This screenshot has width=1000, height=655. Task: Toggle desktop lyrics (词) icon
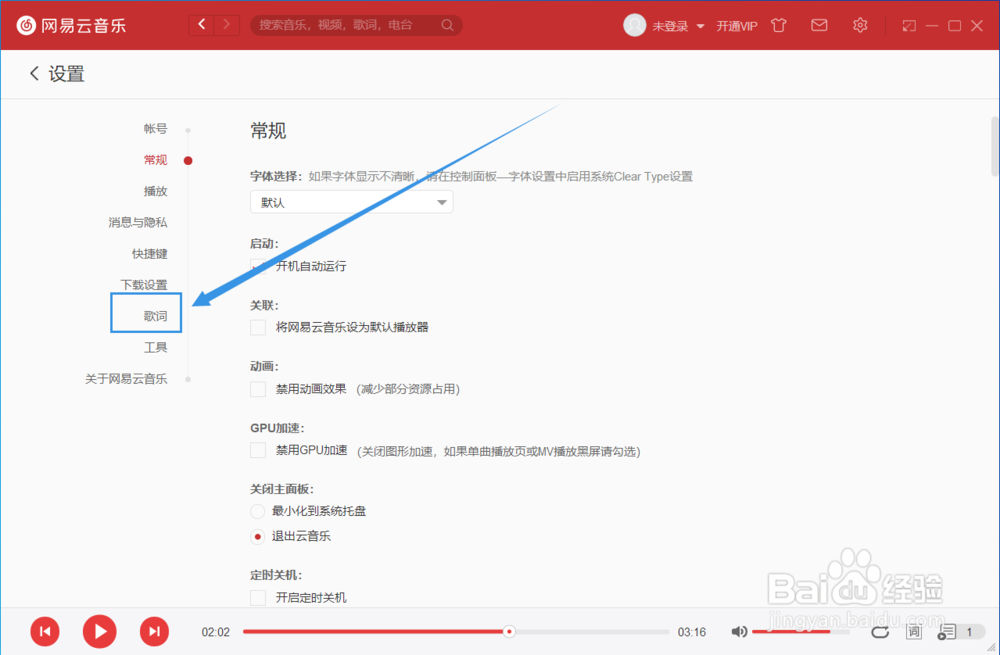[x=913, y=631]
